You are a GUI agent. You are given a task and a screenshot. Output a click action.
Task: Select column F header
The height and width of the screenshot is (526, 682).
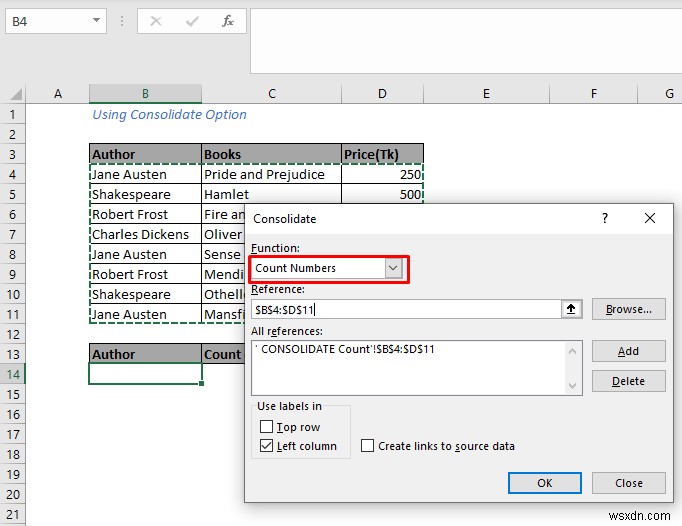pyautogui.click(x=593, y=94)
